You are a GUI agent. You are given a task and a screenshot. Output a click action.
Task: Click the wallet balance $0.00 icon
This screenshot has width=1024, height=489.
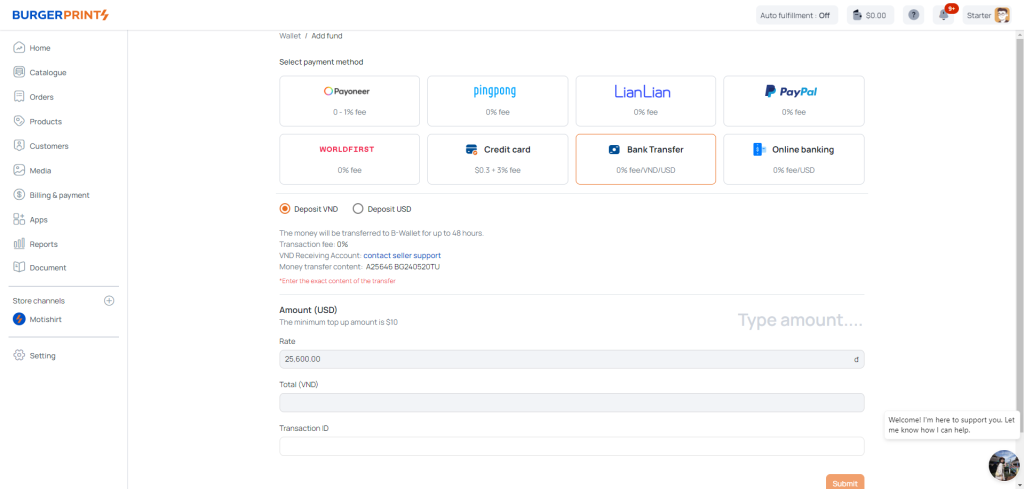[857, 15]
